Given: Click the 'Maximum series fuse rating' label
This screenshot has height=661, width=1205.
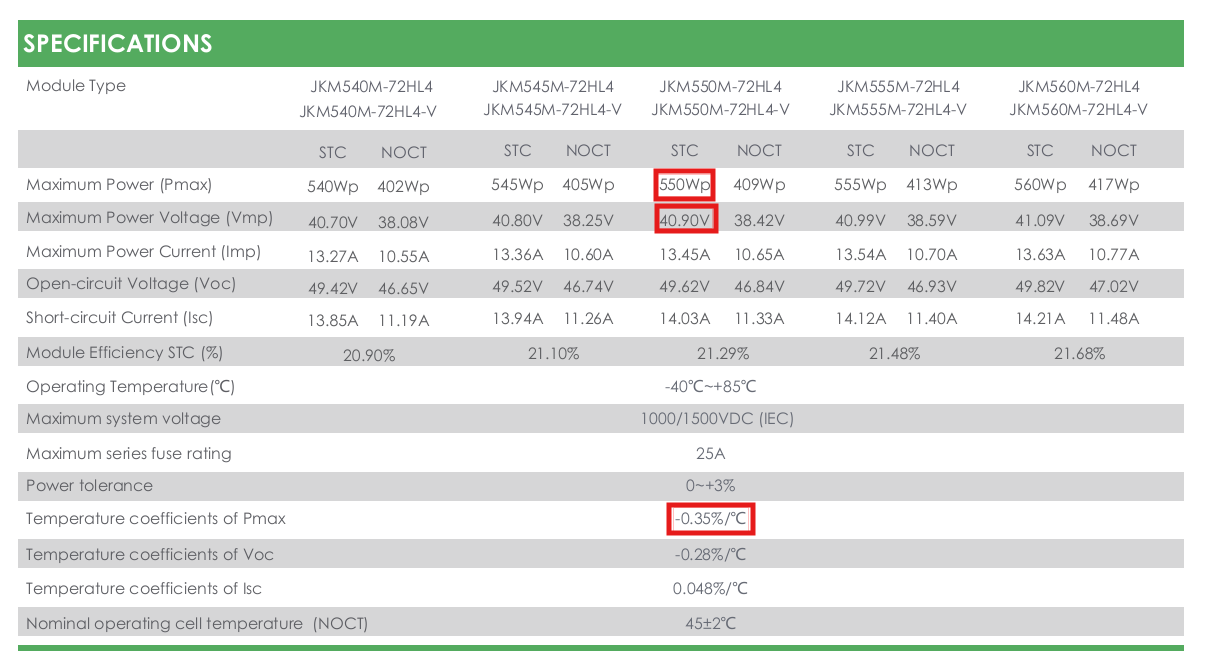Looking at the screenshot, I should pos(129,454).
